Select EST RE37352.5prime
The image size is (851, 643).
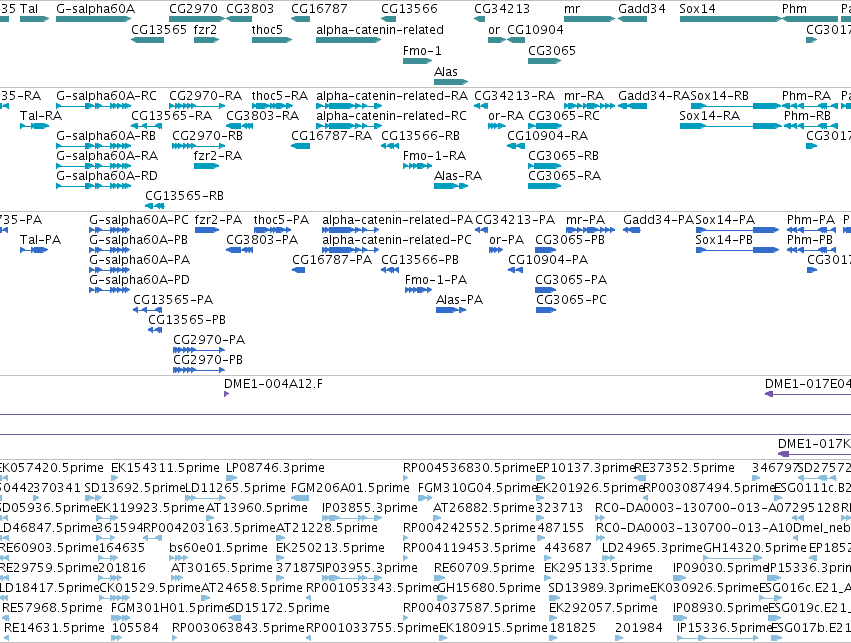tap(684, 468)
